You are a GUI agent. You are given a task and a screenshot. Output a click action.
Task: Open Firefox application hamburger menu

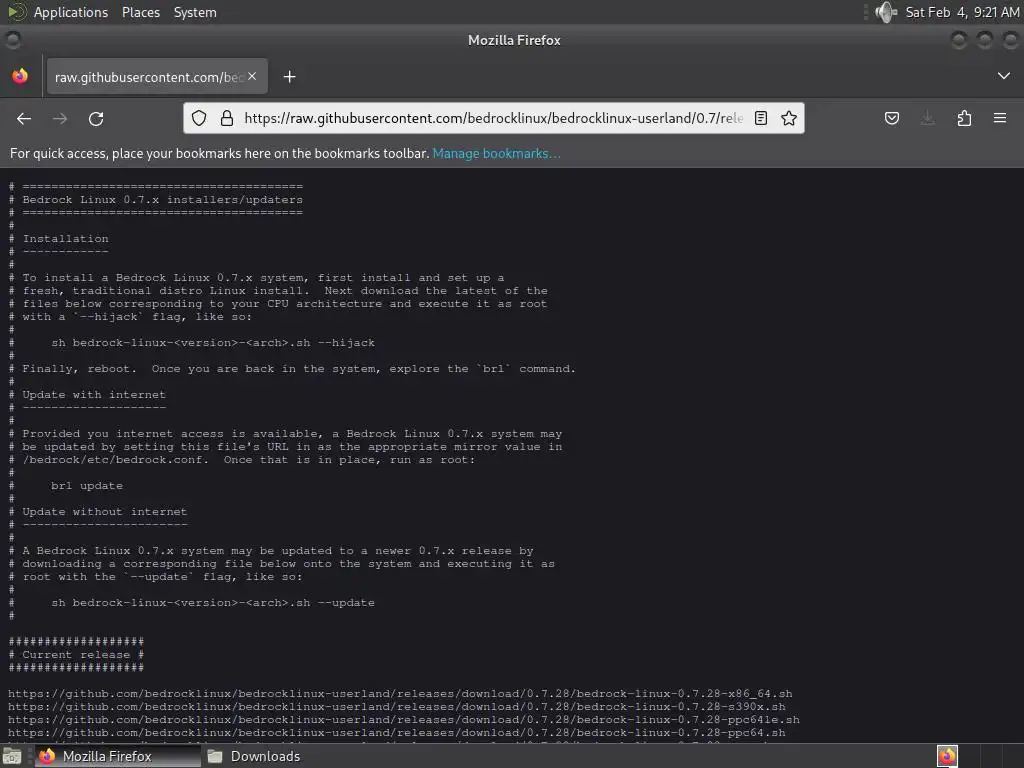click(x=1000, y=118)
